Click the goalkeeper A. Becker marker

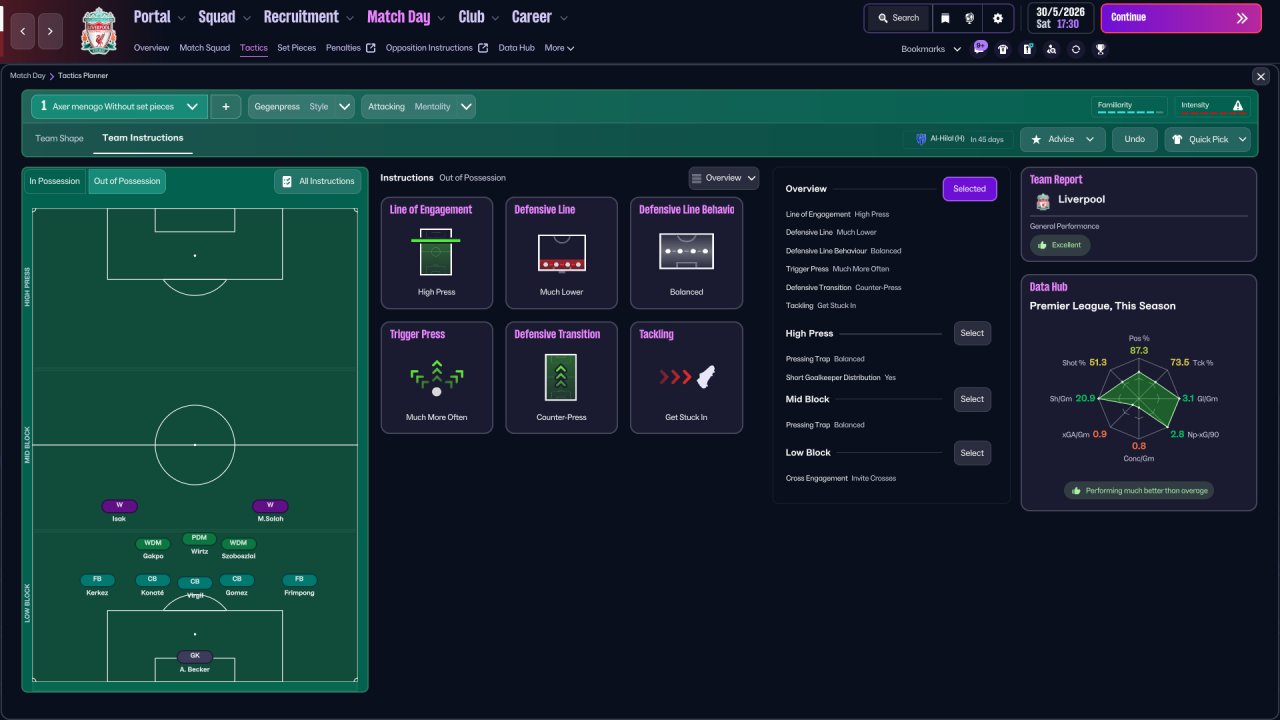(194, 657)
